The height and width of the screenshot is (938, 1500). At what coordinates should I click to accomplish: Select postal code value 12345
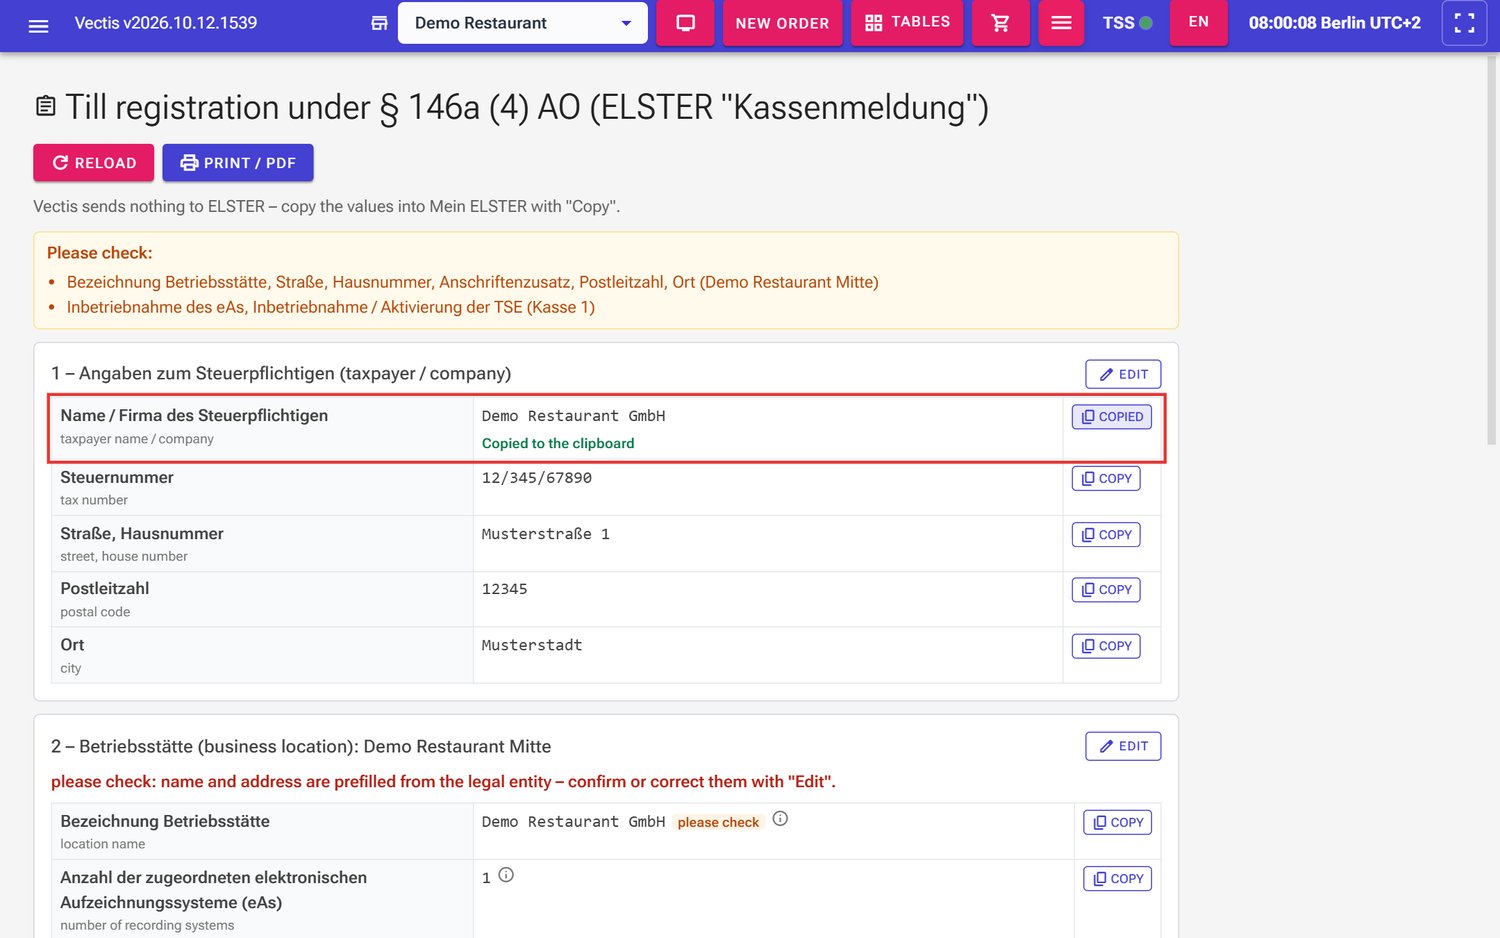coord(505,589)
